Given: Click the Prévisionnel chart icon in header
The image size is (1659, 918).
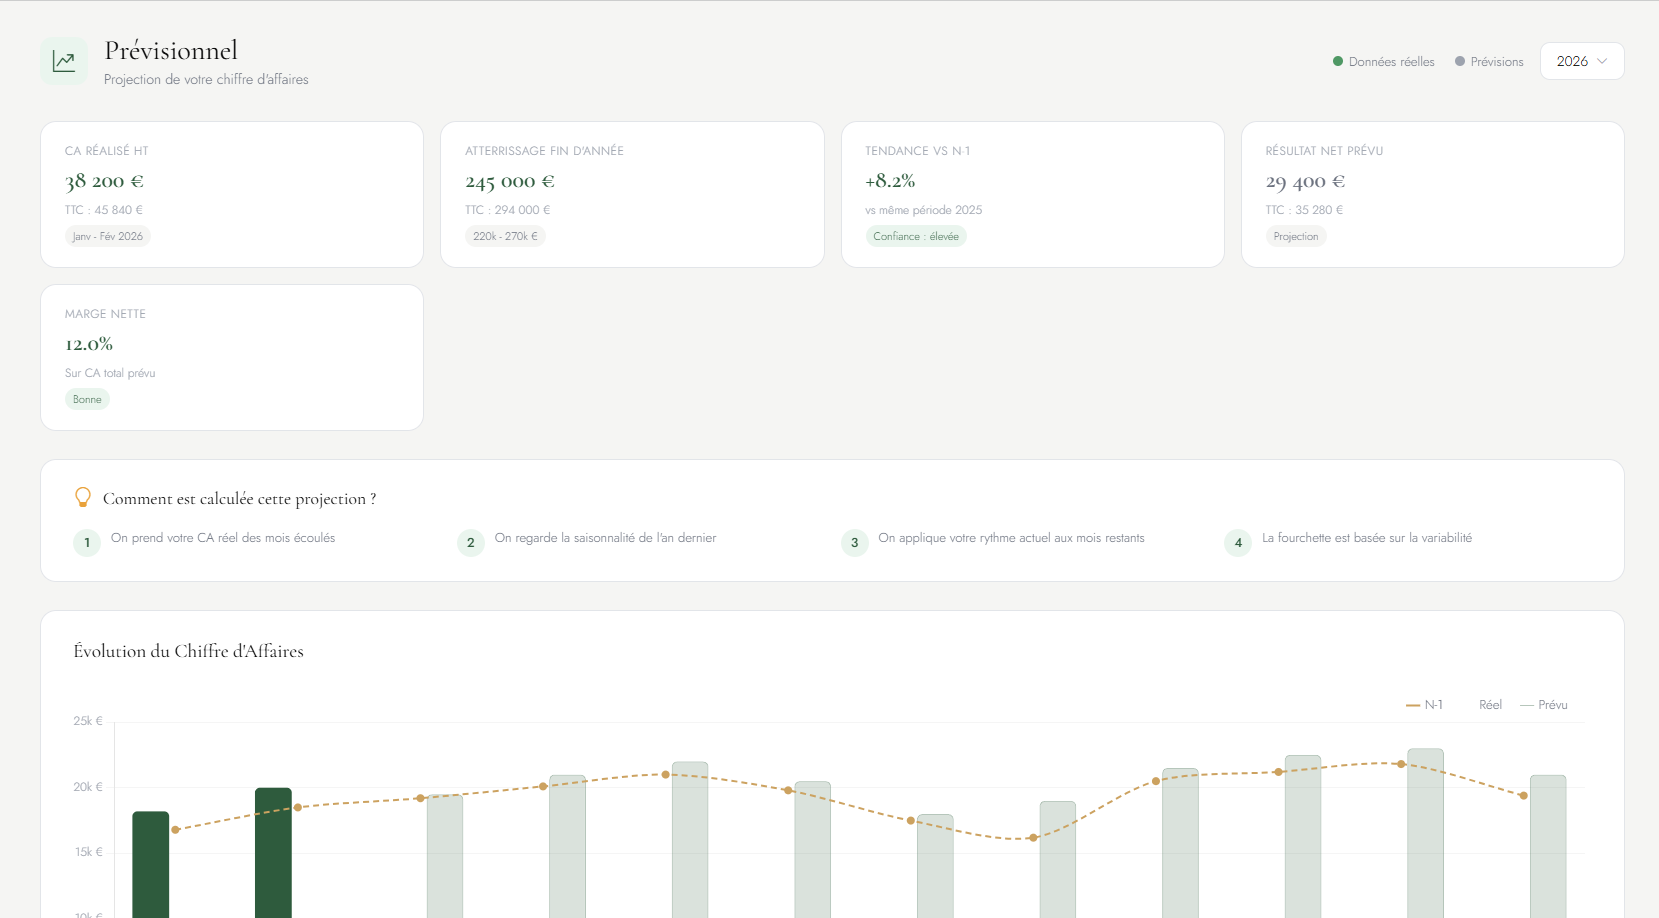Looking at the screenshot, I should [64, 61].
